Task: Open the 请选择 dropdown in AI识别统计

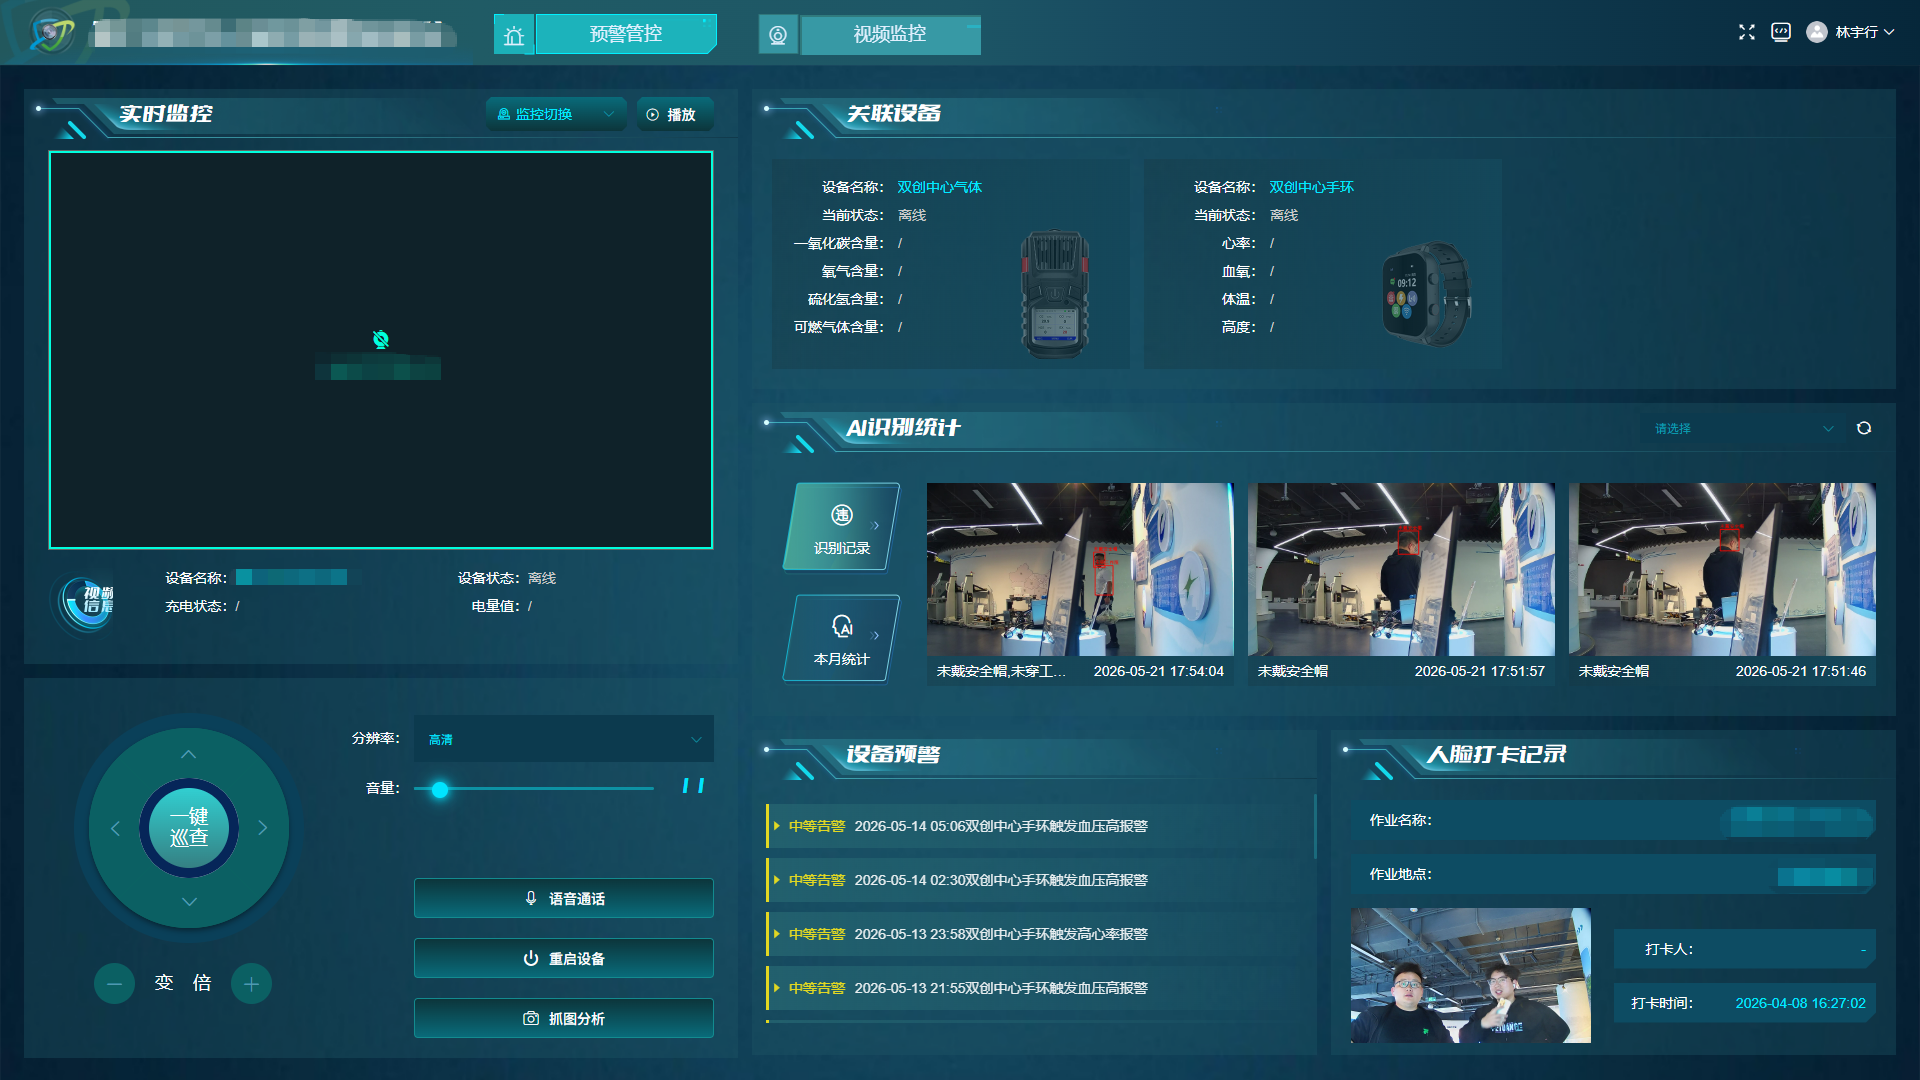Action: (1744, 428)
